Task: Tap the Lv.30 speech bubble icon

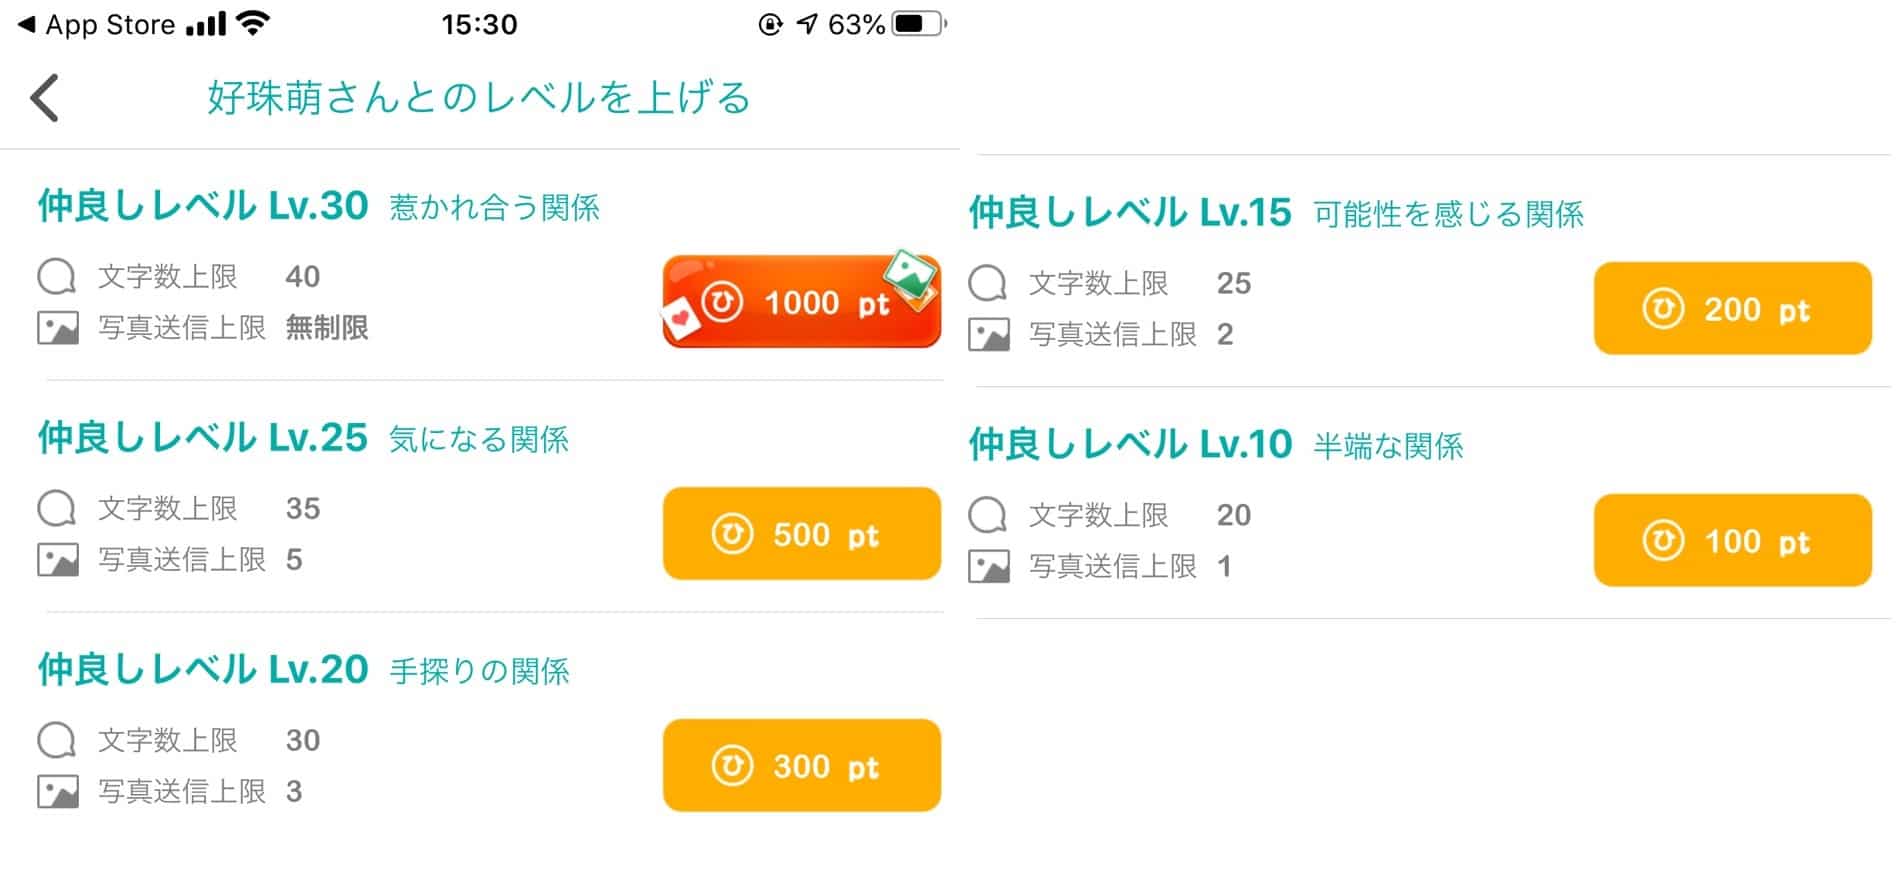Action: 56,276
